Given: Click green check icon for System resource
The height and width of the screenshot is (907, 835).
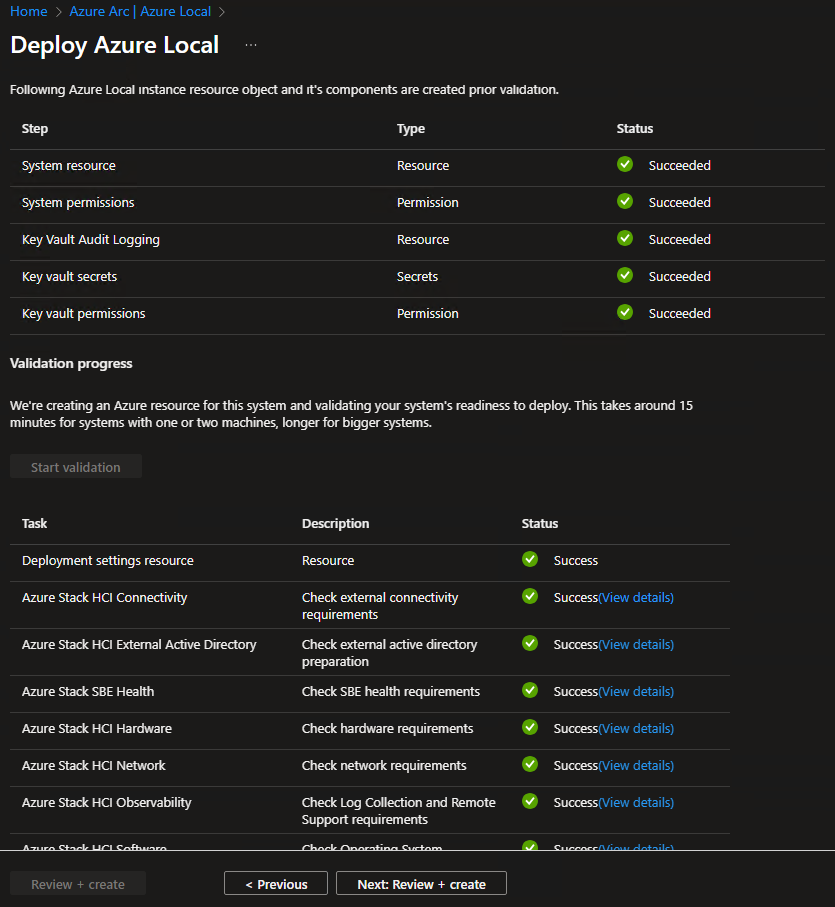Looking at the screenshot, I should 625,164.
